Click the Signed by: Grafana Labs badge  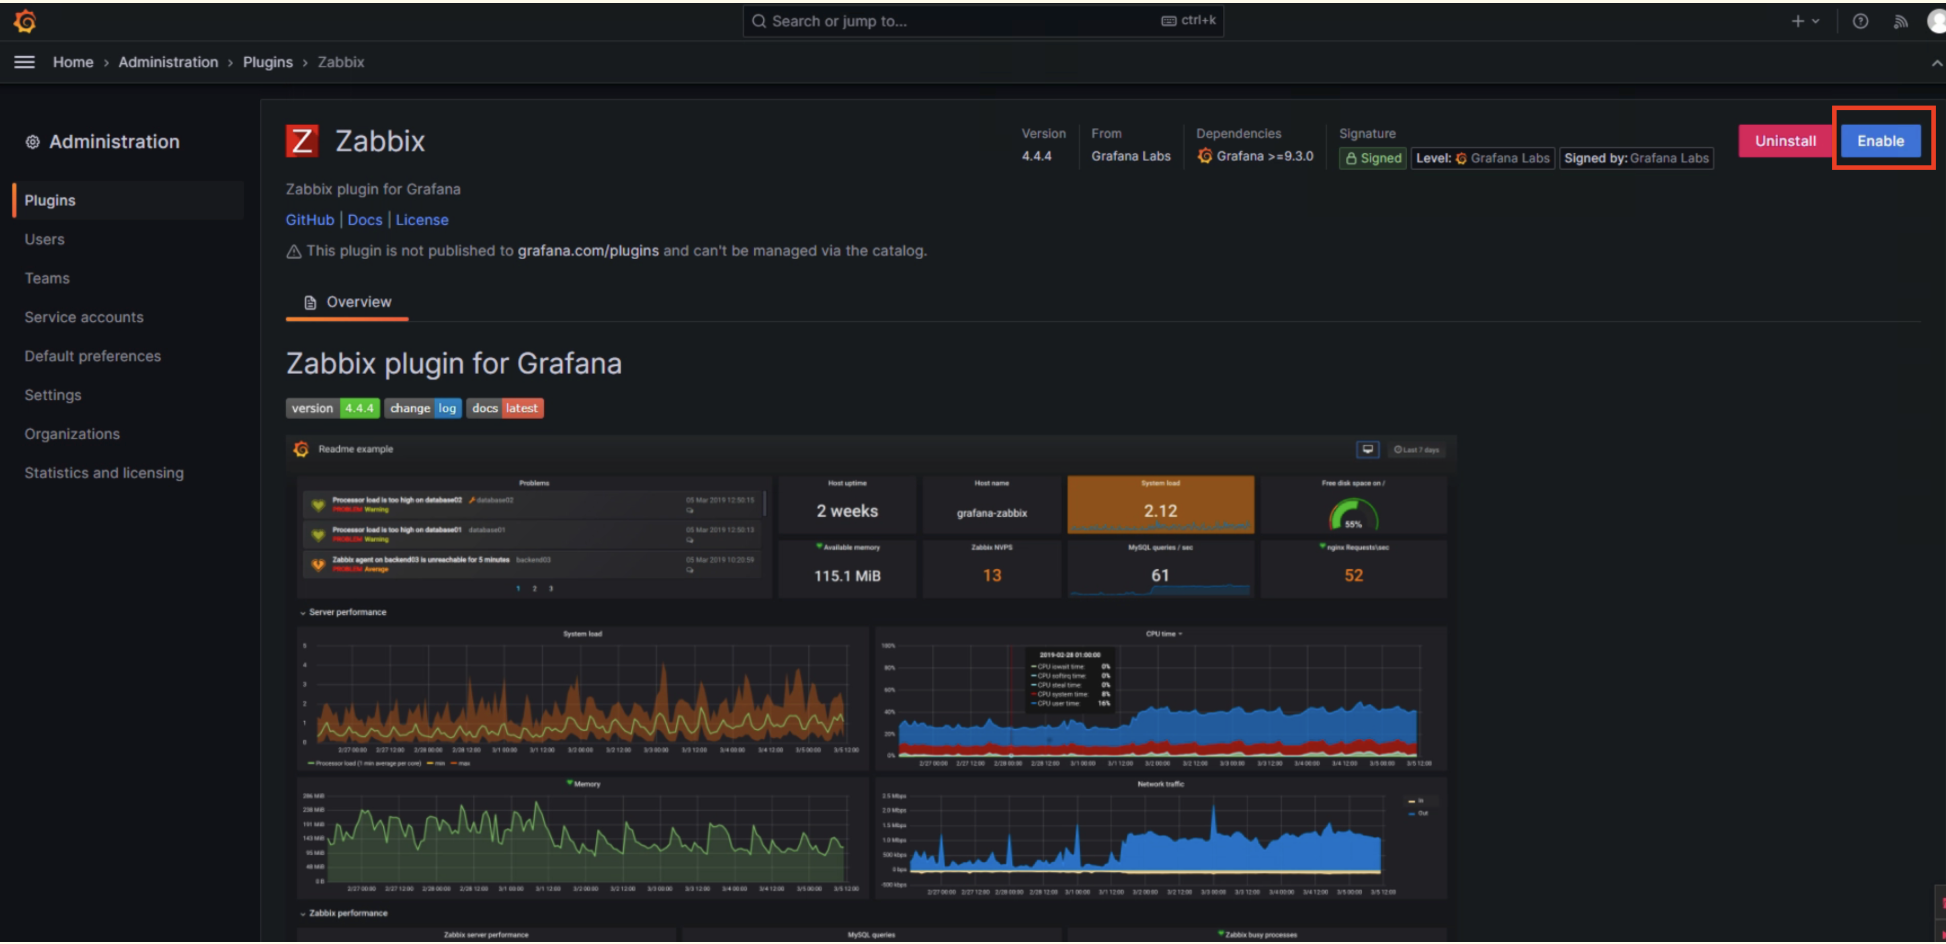(1636, 158)
